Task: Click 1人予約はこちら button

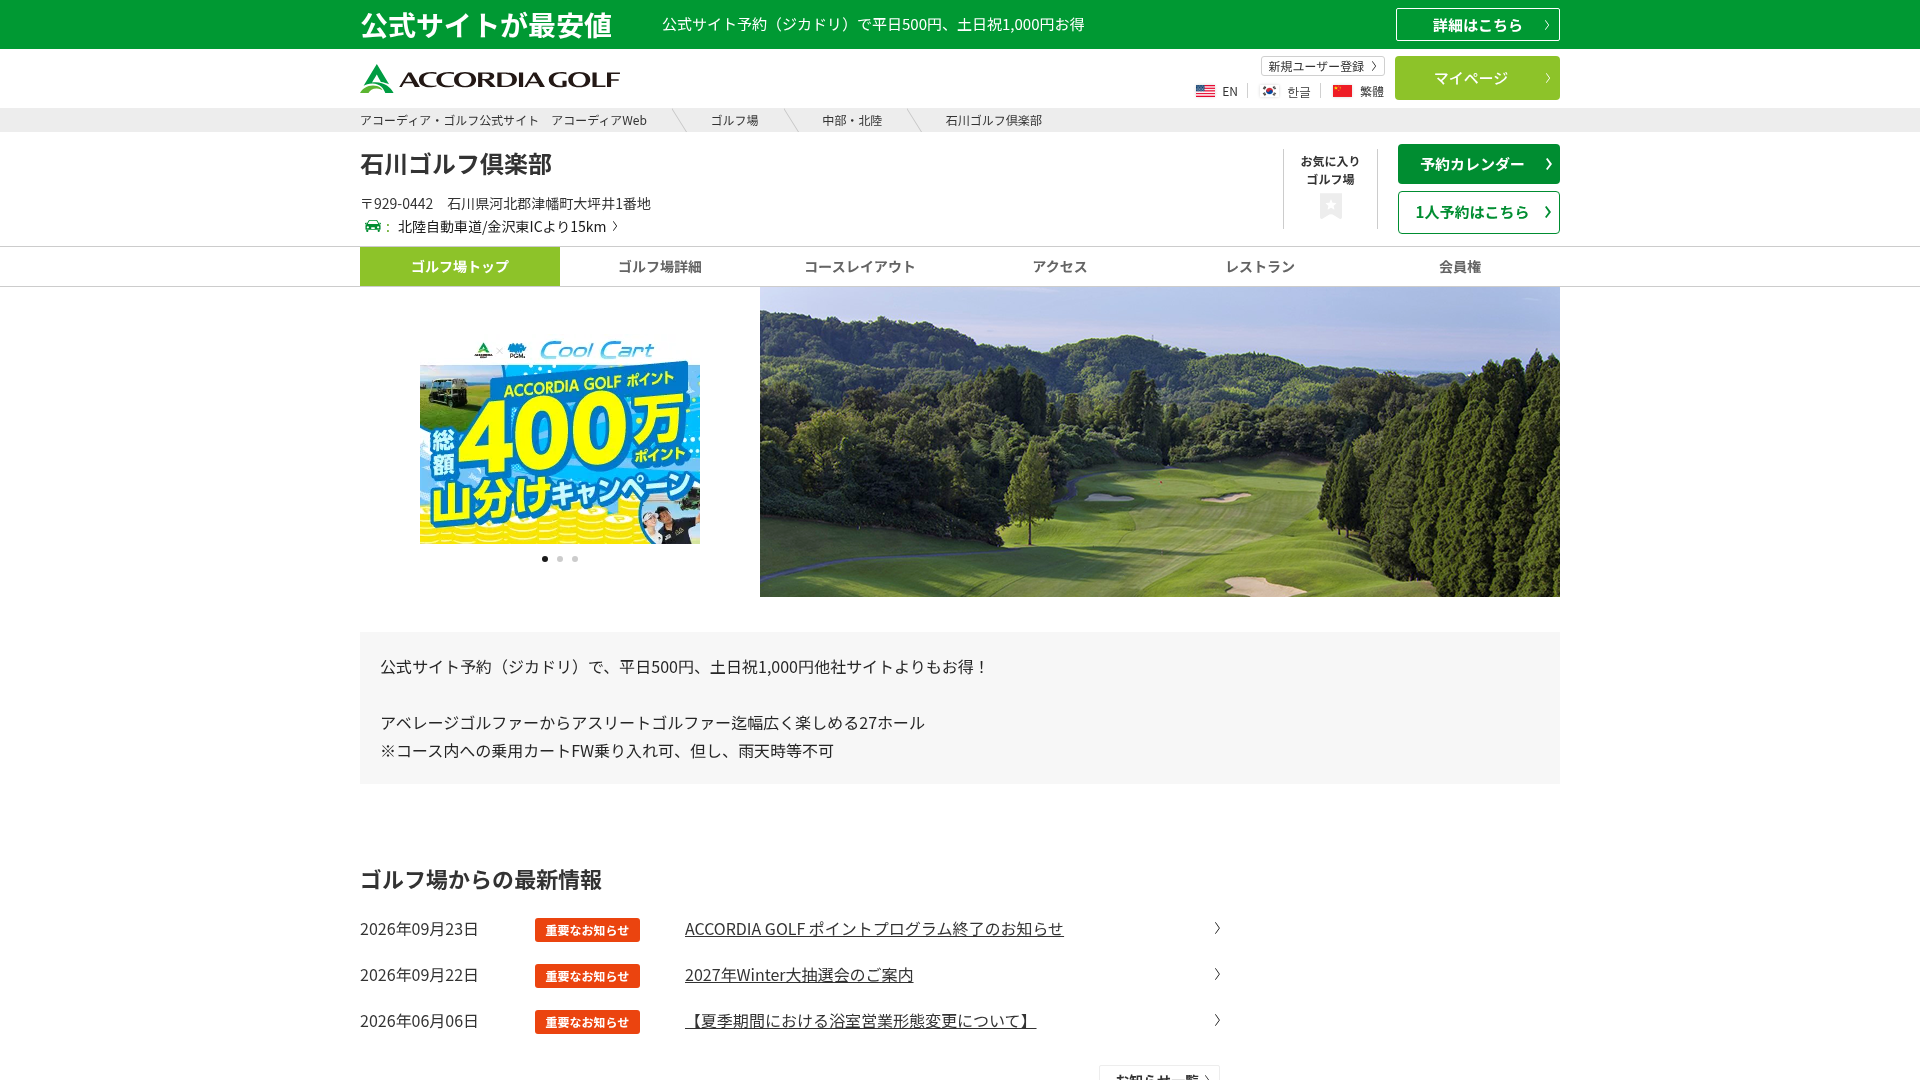Action: (x=1479, y=212)
